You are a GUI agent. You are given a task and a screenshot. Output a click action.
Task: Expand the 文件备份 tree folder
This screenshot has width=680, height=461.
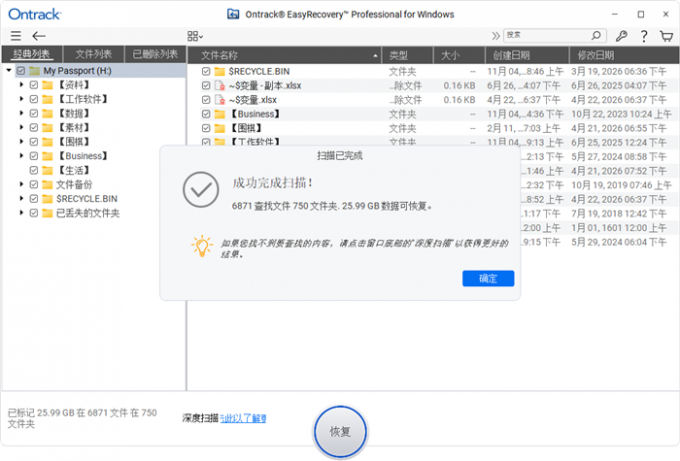[21, 184]
